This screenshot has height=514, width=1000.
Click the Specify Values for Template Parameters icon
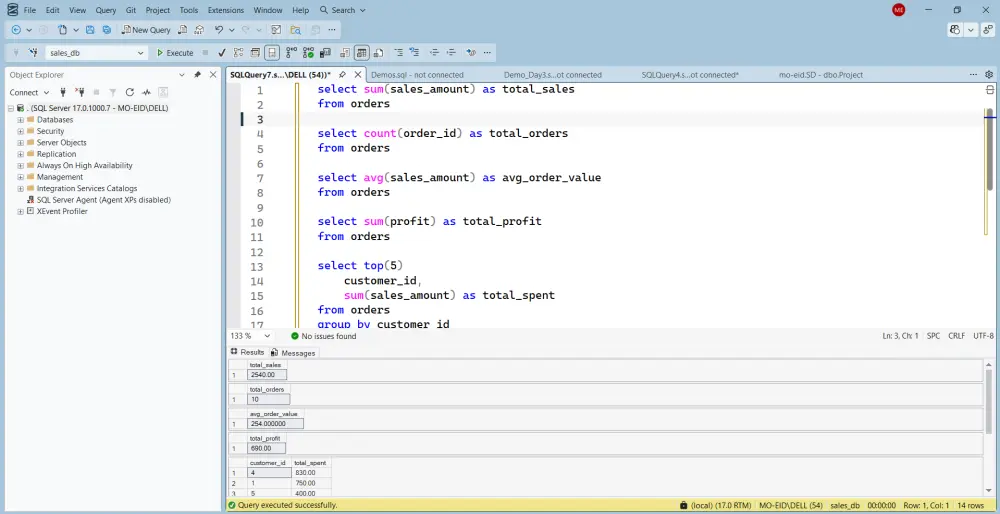(x=471, y=52)
